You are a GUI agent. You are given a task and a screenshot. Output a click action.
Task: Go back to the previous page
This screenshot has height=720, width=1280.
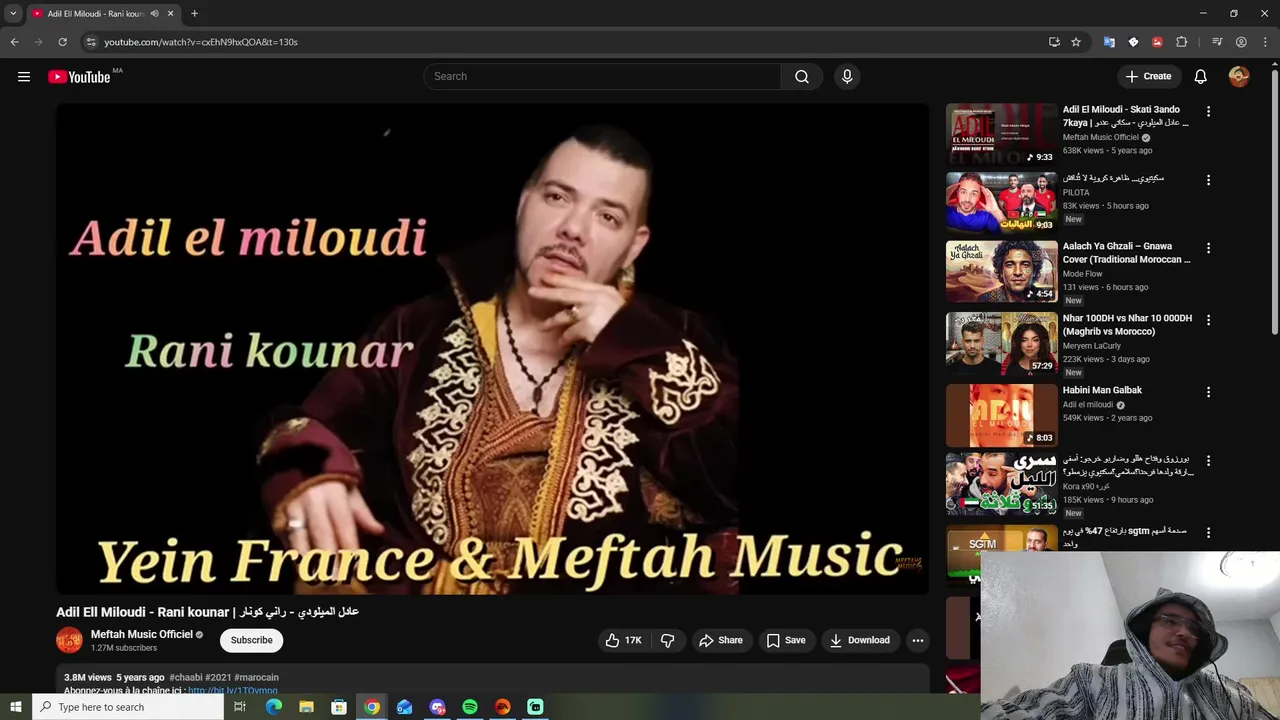point(14,42)
